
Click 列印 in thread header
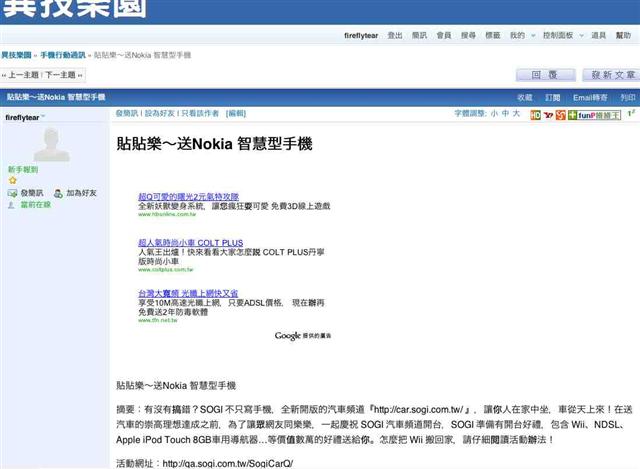tap(628, 98)
